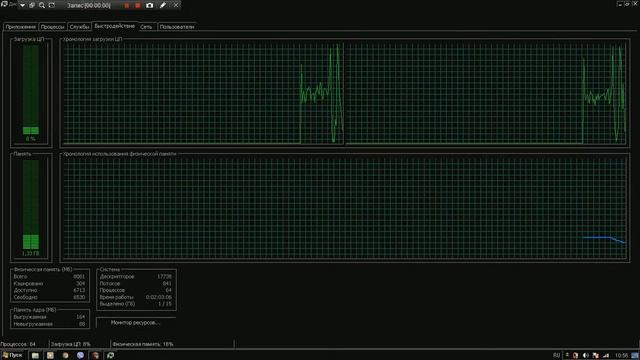Click the magnifier zoom icon in recorder toolbar

point(42,5)
